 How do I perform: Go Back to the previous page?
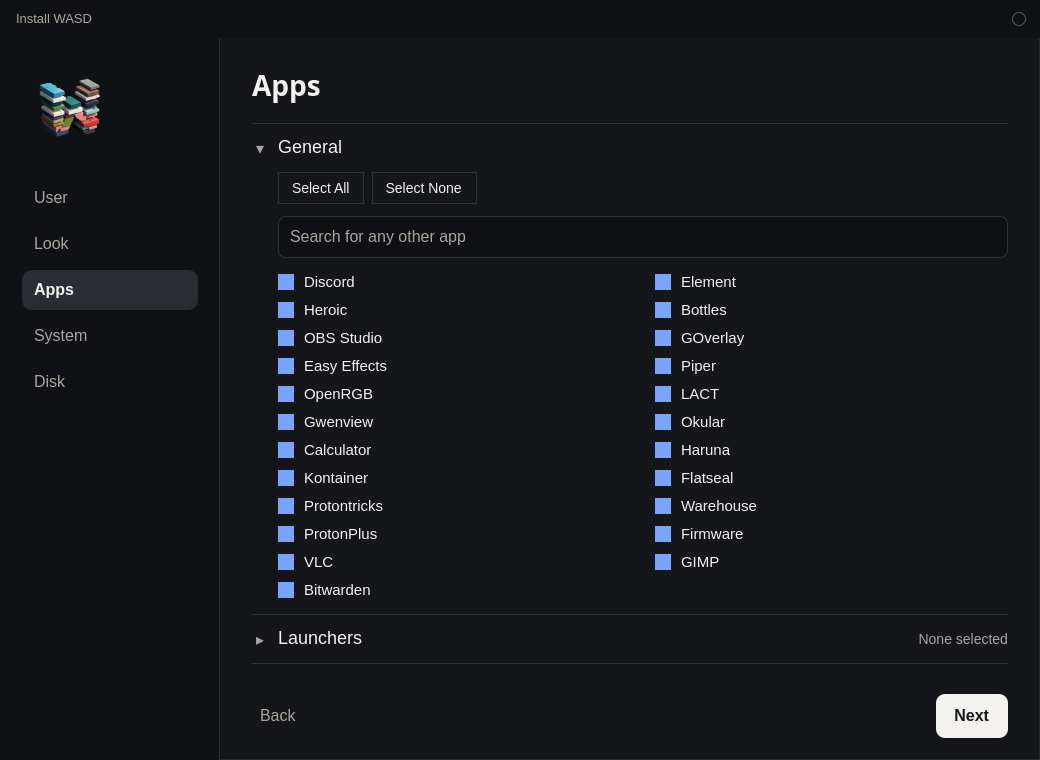point(277,716)
